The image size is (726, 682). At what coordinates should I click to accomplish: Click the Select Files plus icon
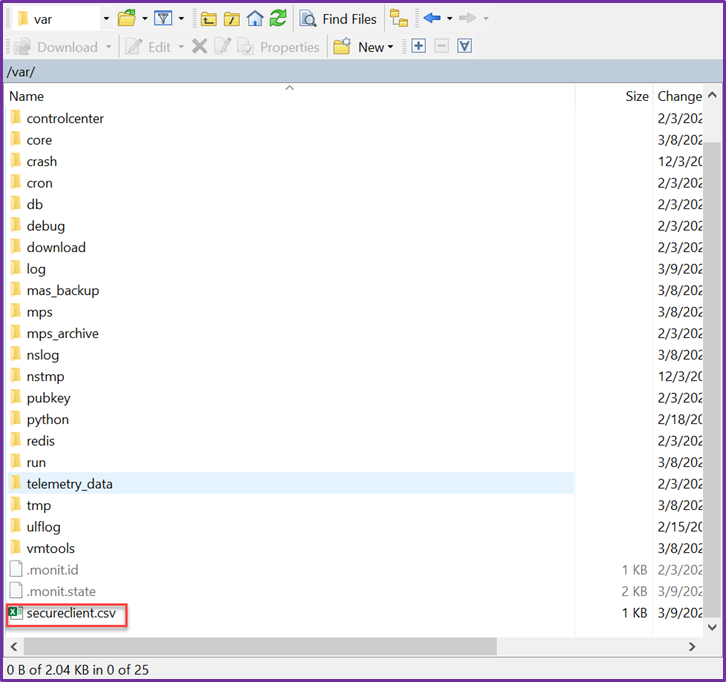(419, 46)
